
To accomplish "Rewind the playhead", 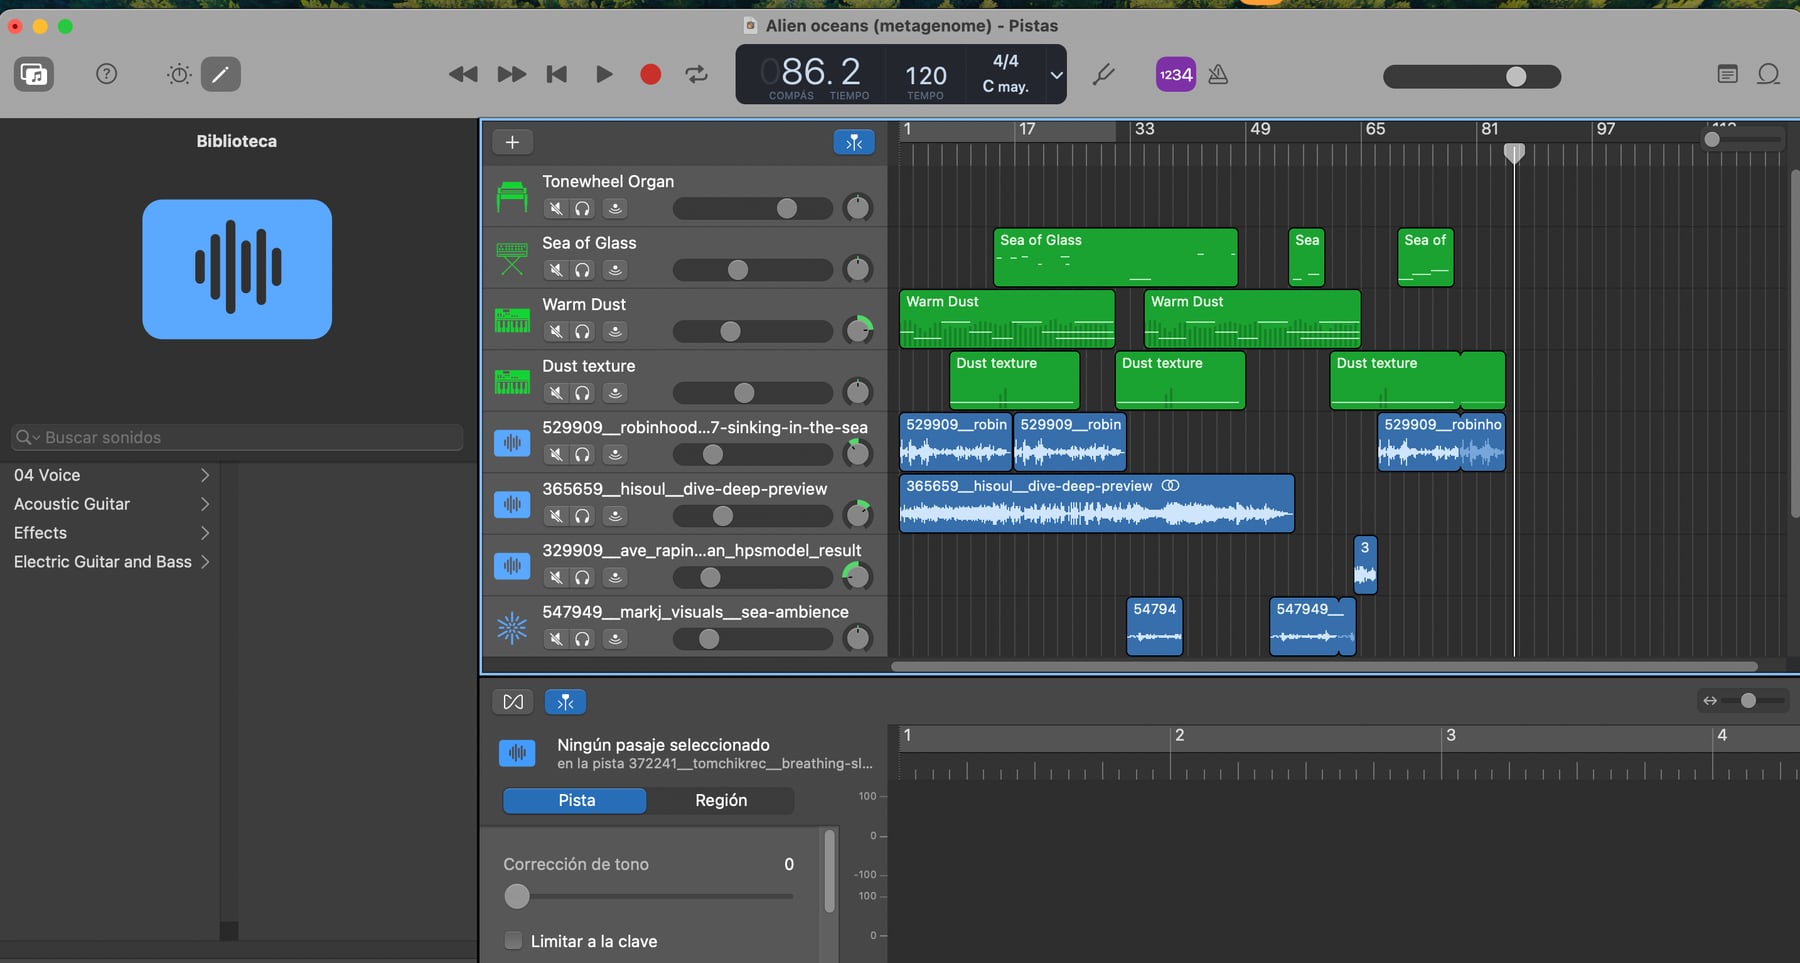I will 463,74.
